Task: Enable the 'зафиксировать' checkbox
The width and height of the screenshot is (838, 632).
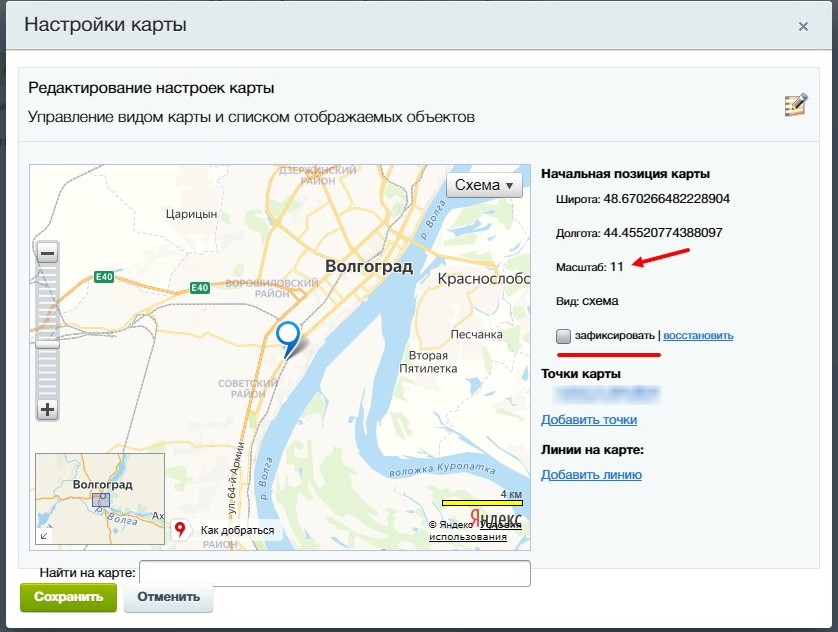Action: point(564,336)
